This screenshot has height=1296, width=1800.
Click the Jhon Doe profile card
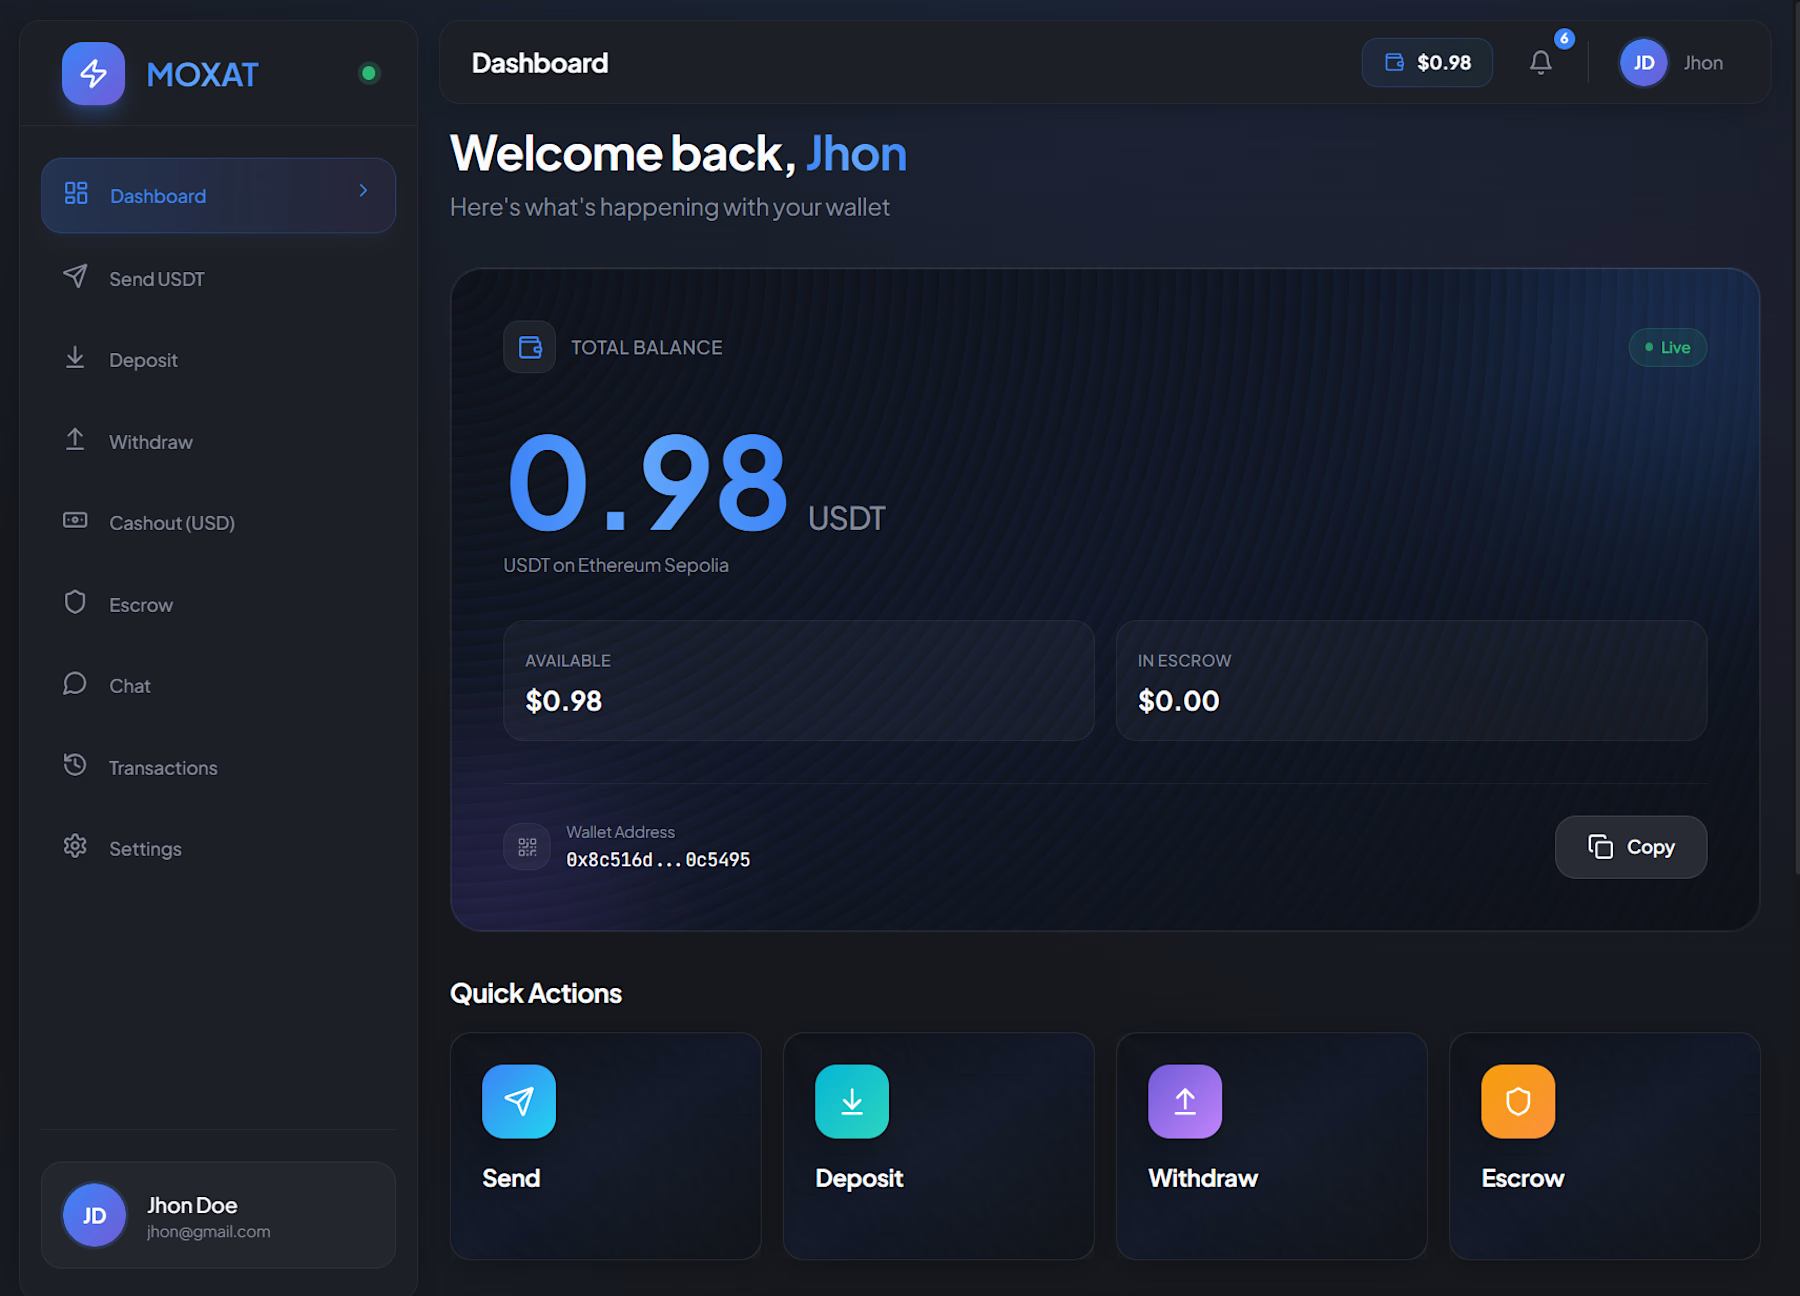[x=218, y=1215]
